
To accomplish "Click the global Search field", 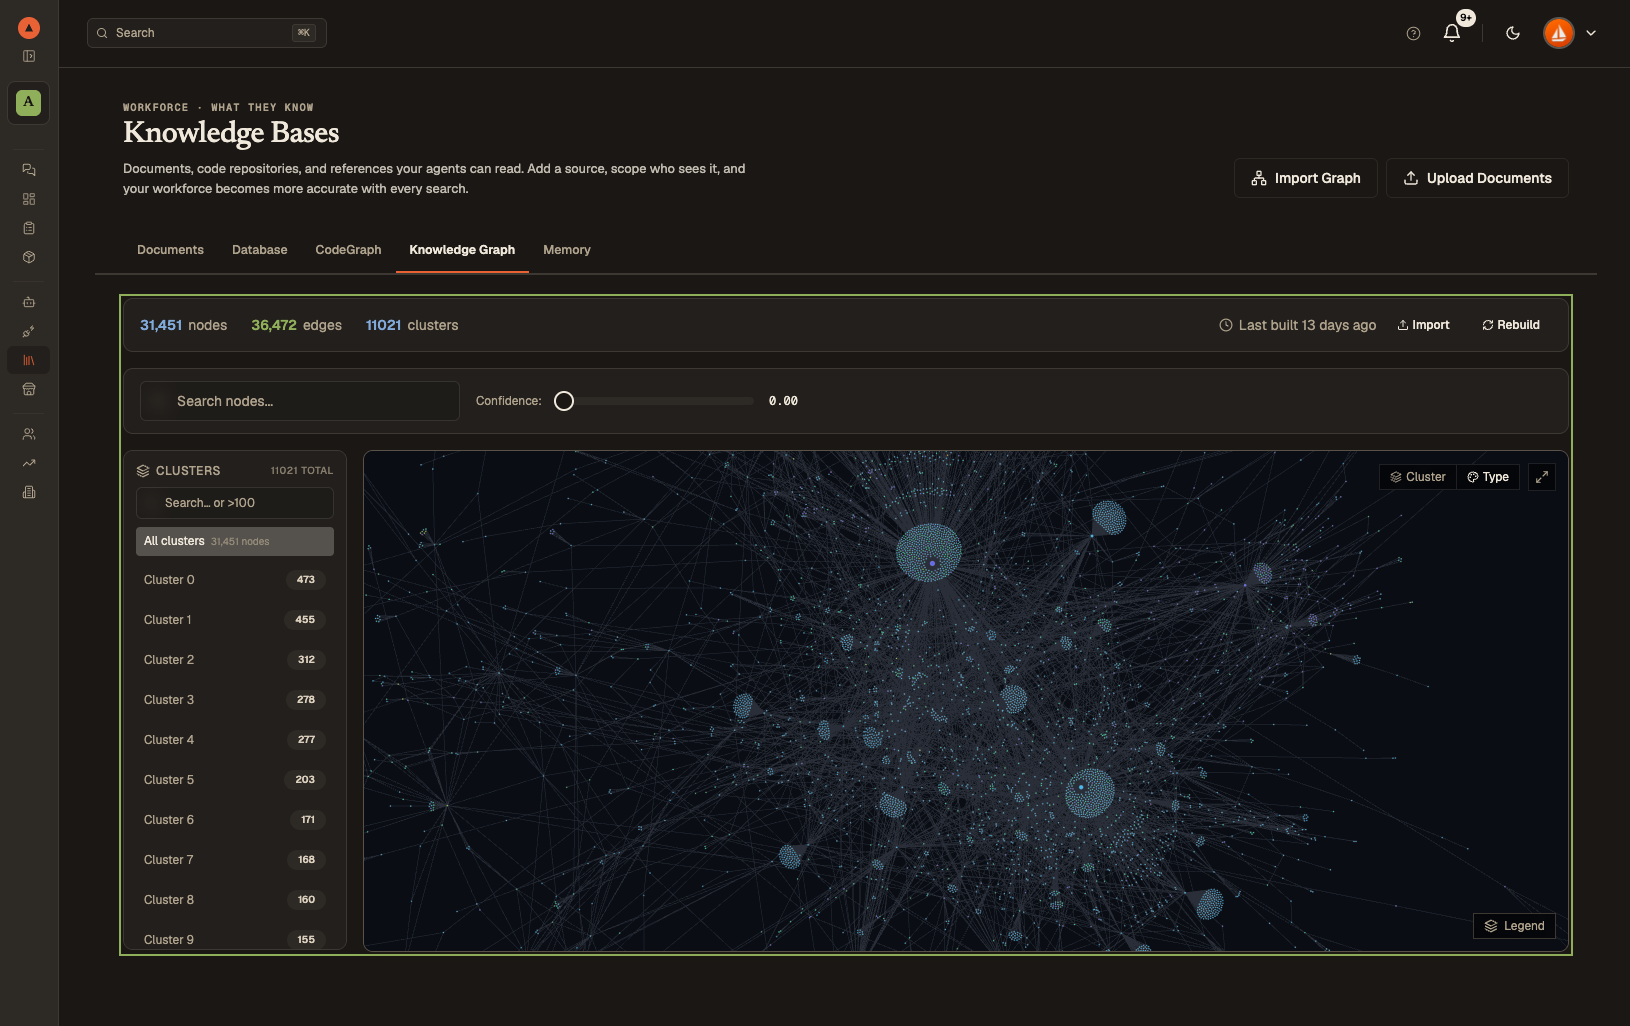I will [207, 33].
